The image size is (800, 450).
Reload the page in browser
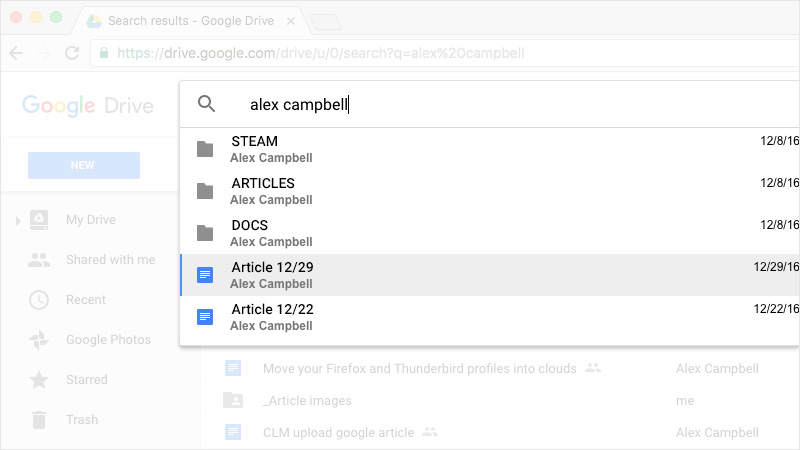[72, 53]
